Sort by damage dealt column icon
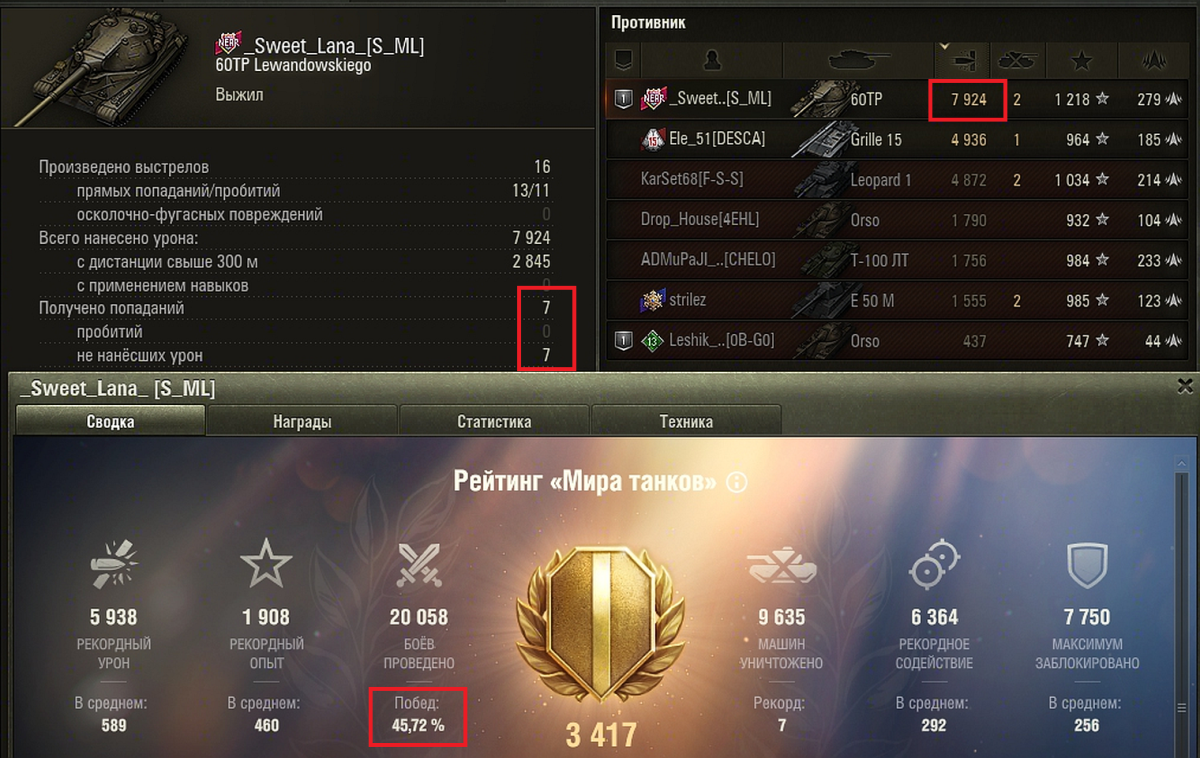The width and height of the screenshot is (1200, 758). pos(965,61)
